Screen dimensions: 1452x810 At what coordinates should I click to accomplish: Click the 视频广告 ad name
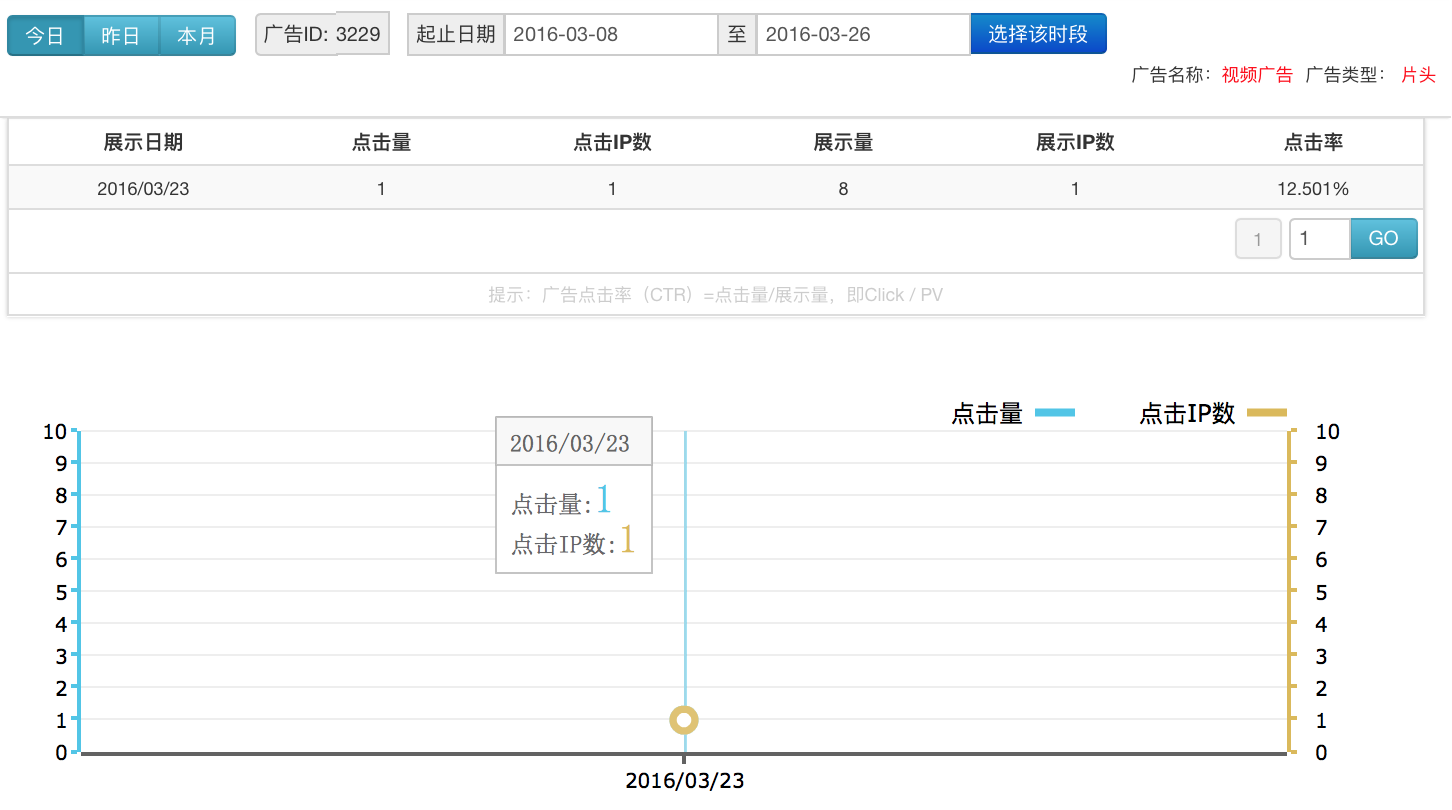tap(1257, 75)
